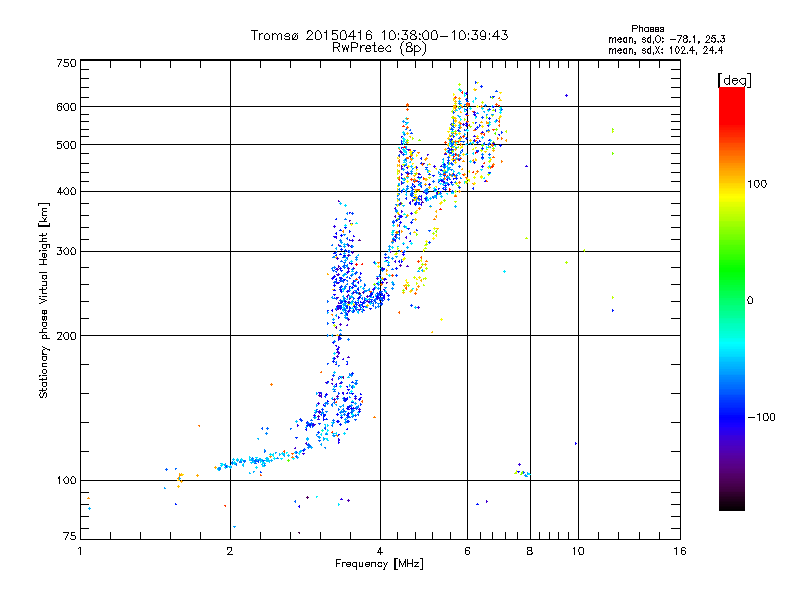Screen dimensions: 800x600
Task: Click the colorbar tick label '100'
Action: click(757, 184)
